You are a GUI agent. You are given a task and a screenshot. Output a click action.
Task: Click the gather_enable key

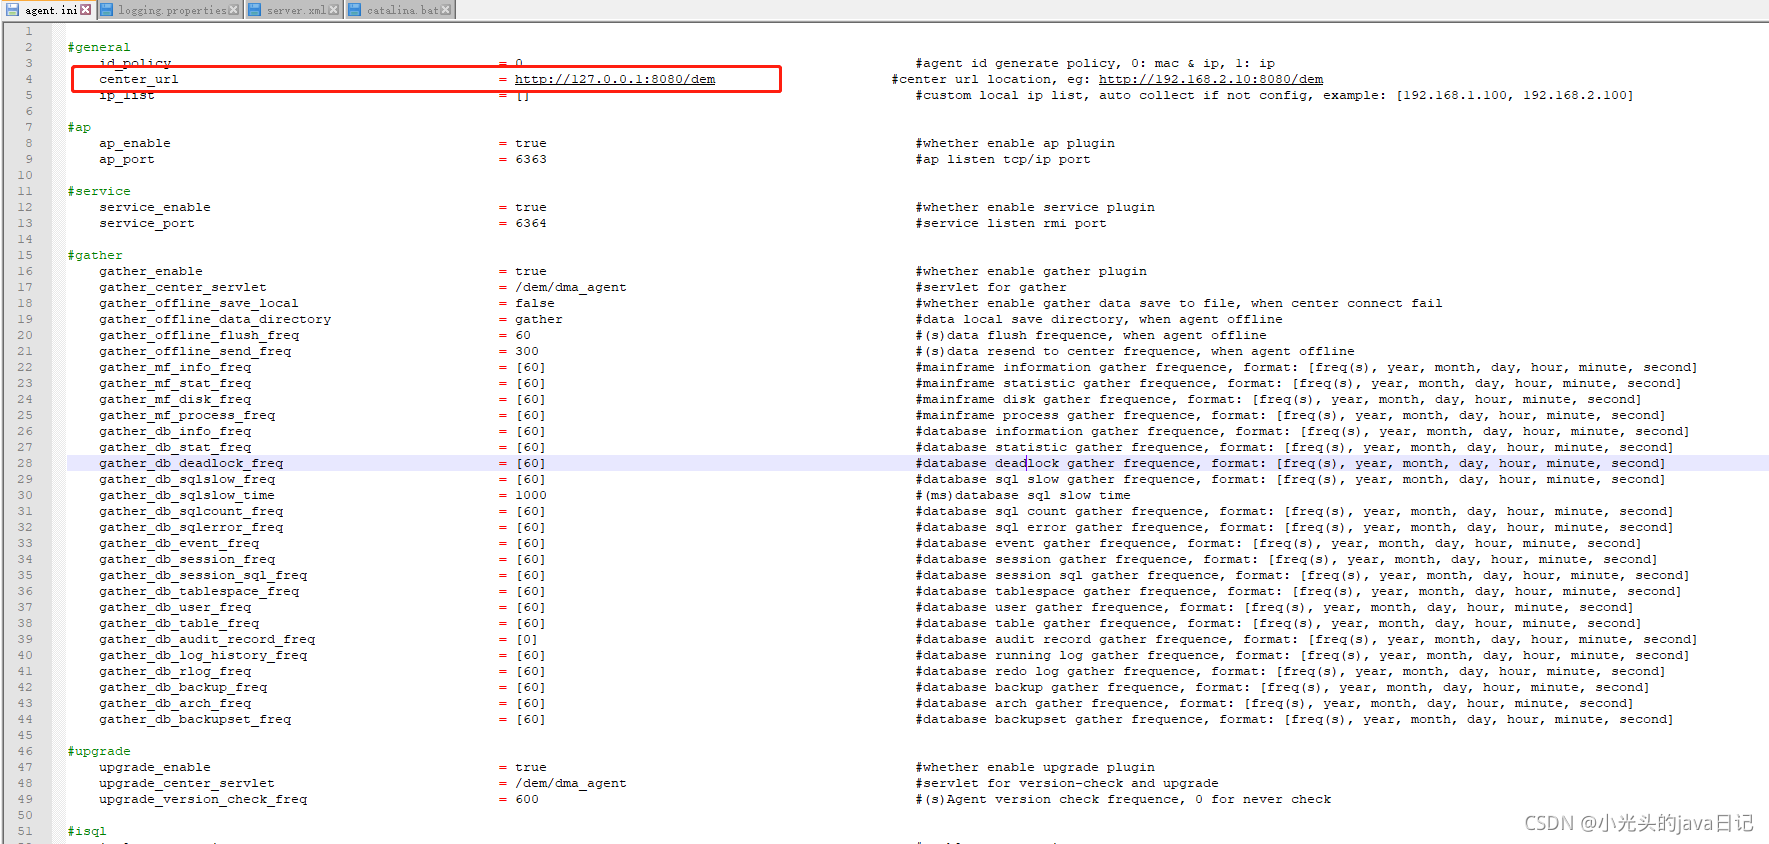pos(151,271)
